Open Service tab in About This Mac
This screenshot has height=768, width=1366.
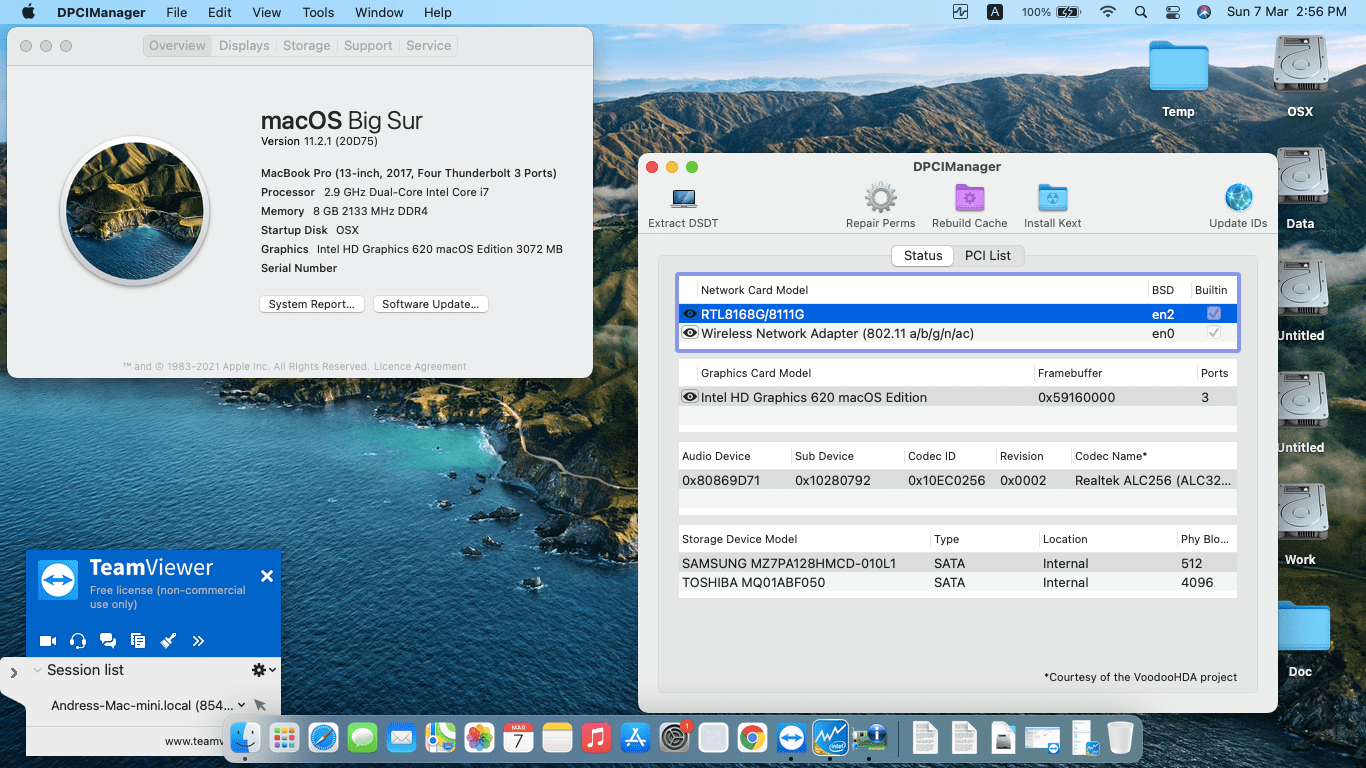click(x=429, y=46)
